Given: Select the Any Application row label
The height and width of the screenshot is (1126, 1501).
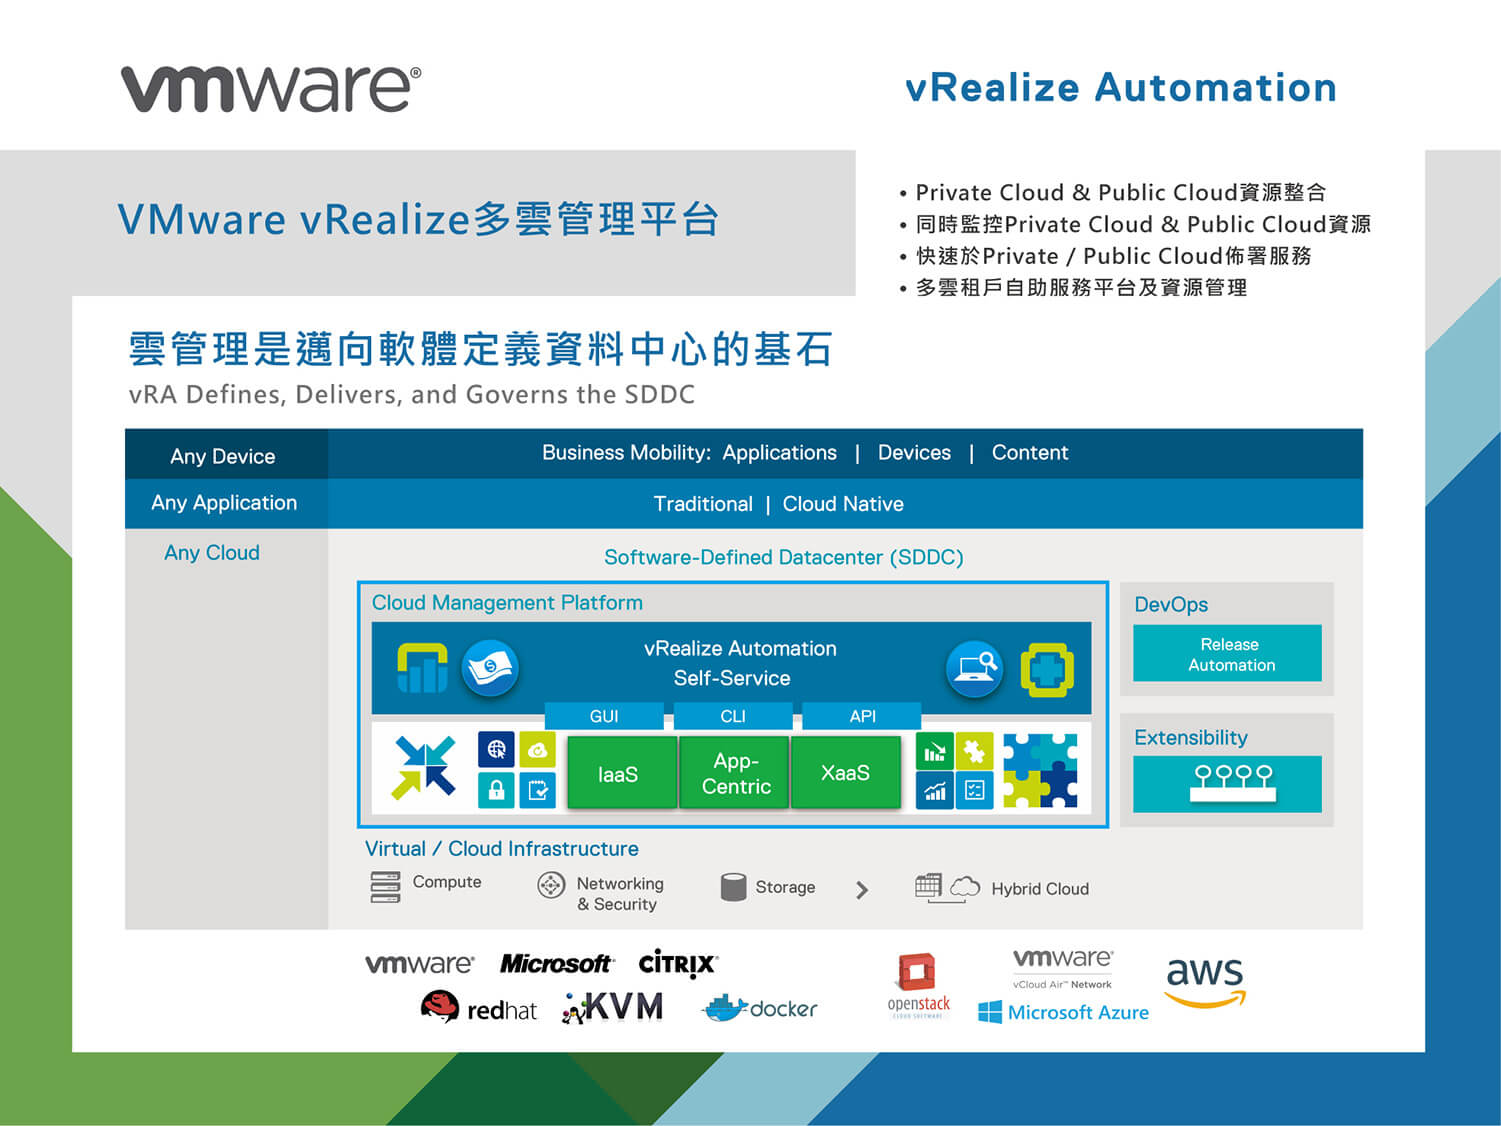Looking at the screenshot, I should pyautogui.click(x=224, y=503).
